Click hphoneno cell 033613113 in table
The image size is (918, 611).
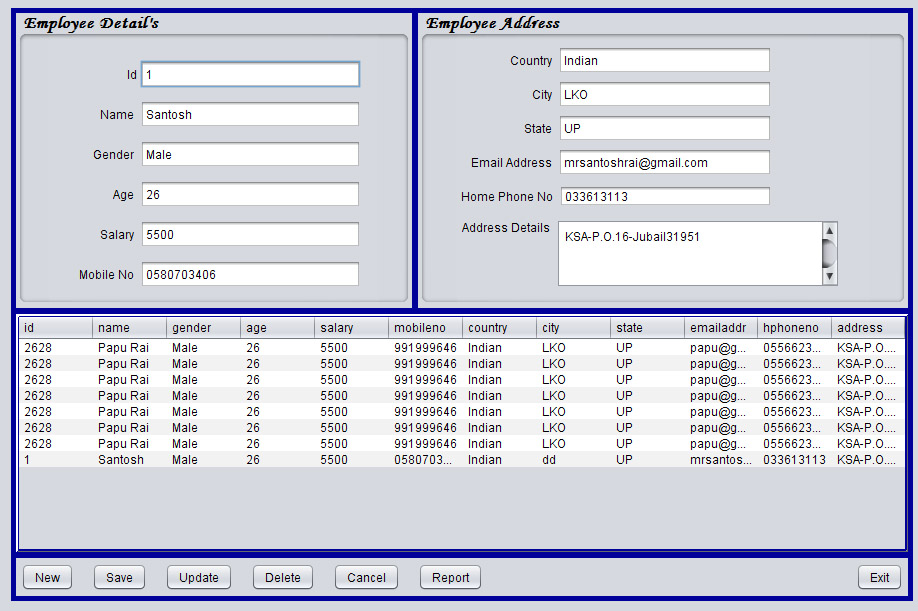(794, 459)
